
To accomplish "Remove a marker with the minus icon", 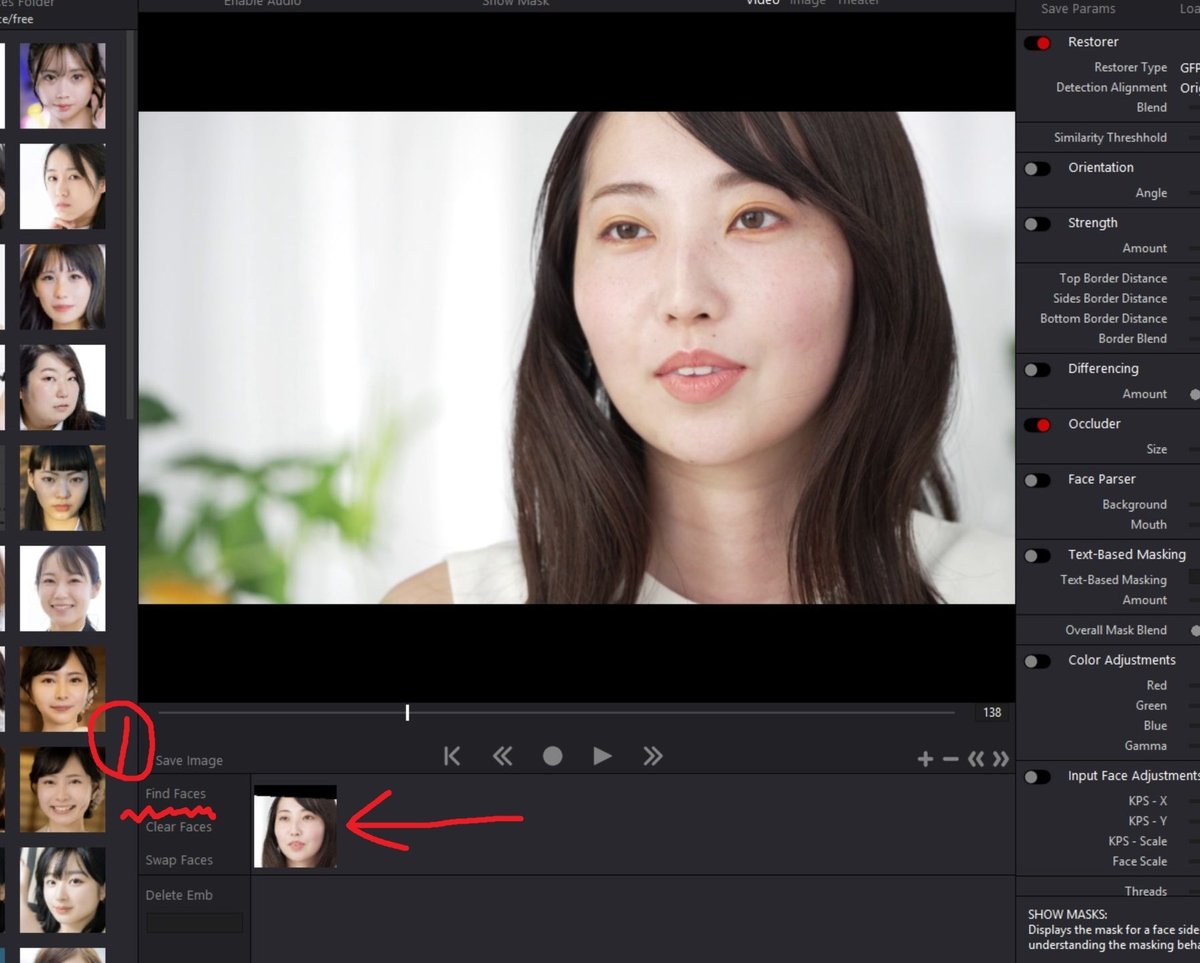I will [x=951, y=760].
